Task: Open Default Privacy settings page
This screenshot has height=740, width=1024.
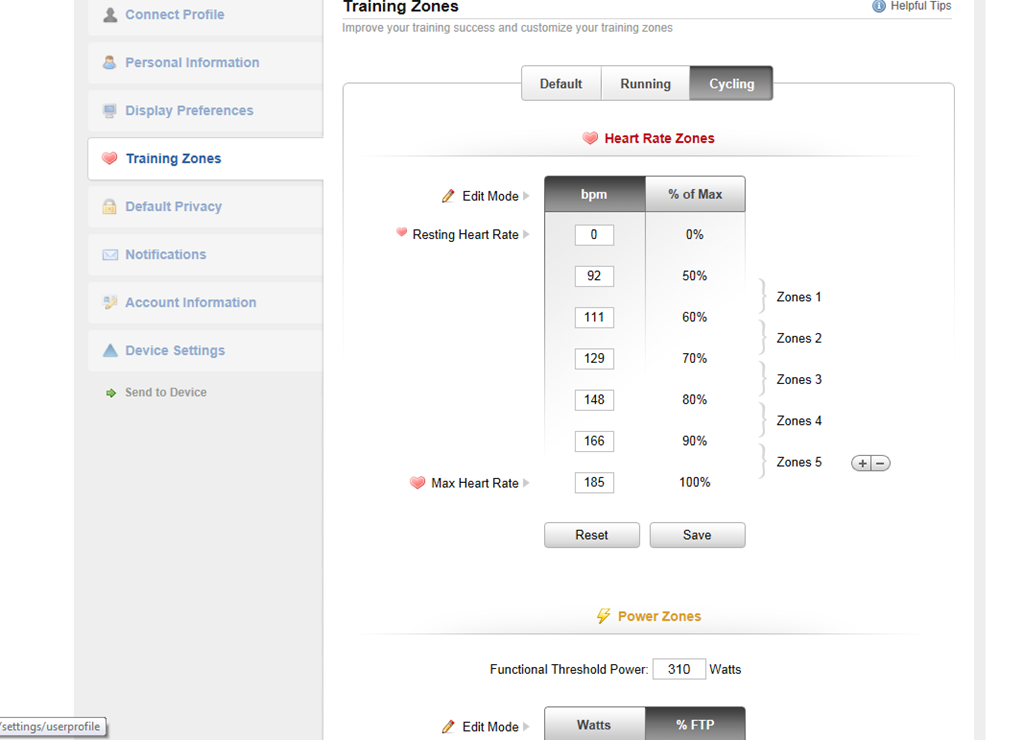Action: 205,206
